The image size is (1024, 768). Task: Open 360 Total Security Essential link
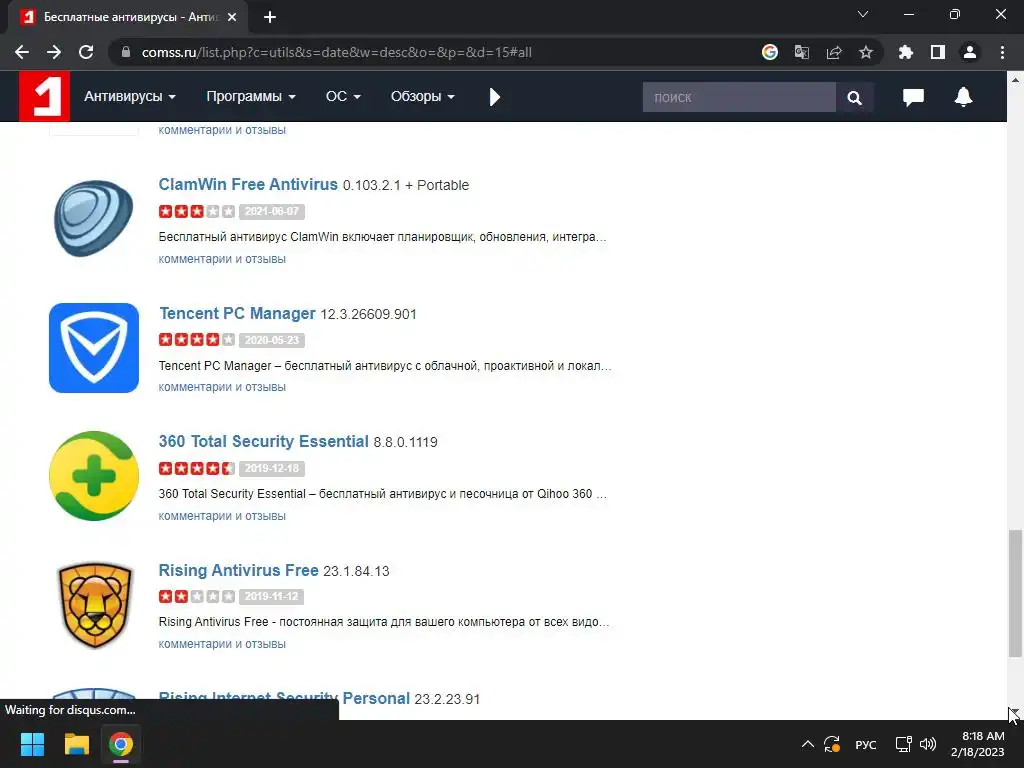pyautogui.click(x=264, y=441)
